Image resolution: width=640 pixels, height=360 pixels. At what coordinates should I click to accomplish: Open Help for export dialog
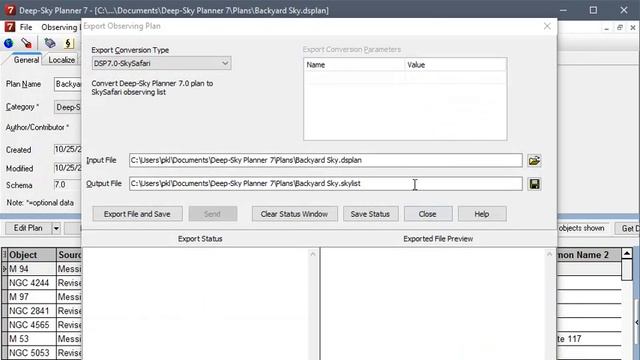(482, 214)
